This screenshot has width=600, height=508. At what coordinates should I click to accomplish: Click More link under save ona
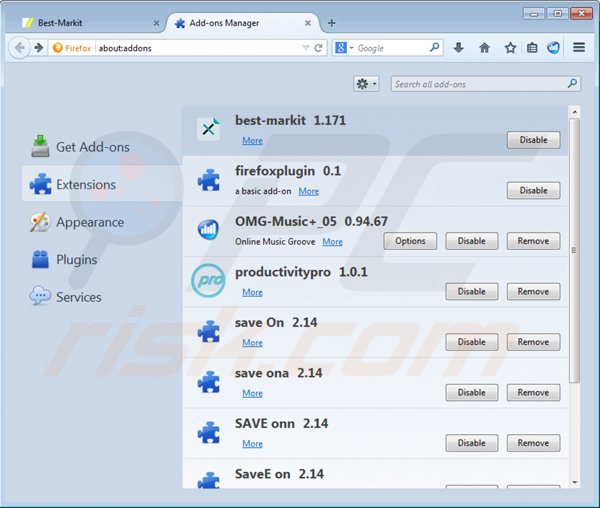pyautogui.click(x=253, y=393)
